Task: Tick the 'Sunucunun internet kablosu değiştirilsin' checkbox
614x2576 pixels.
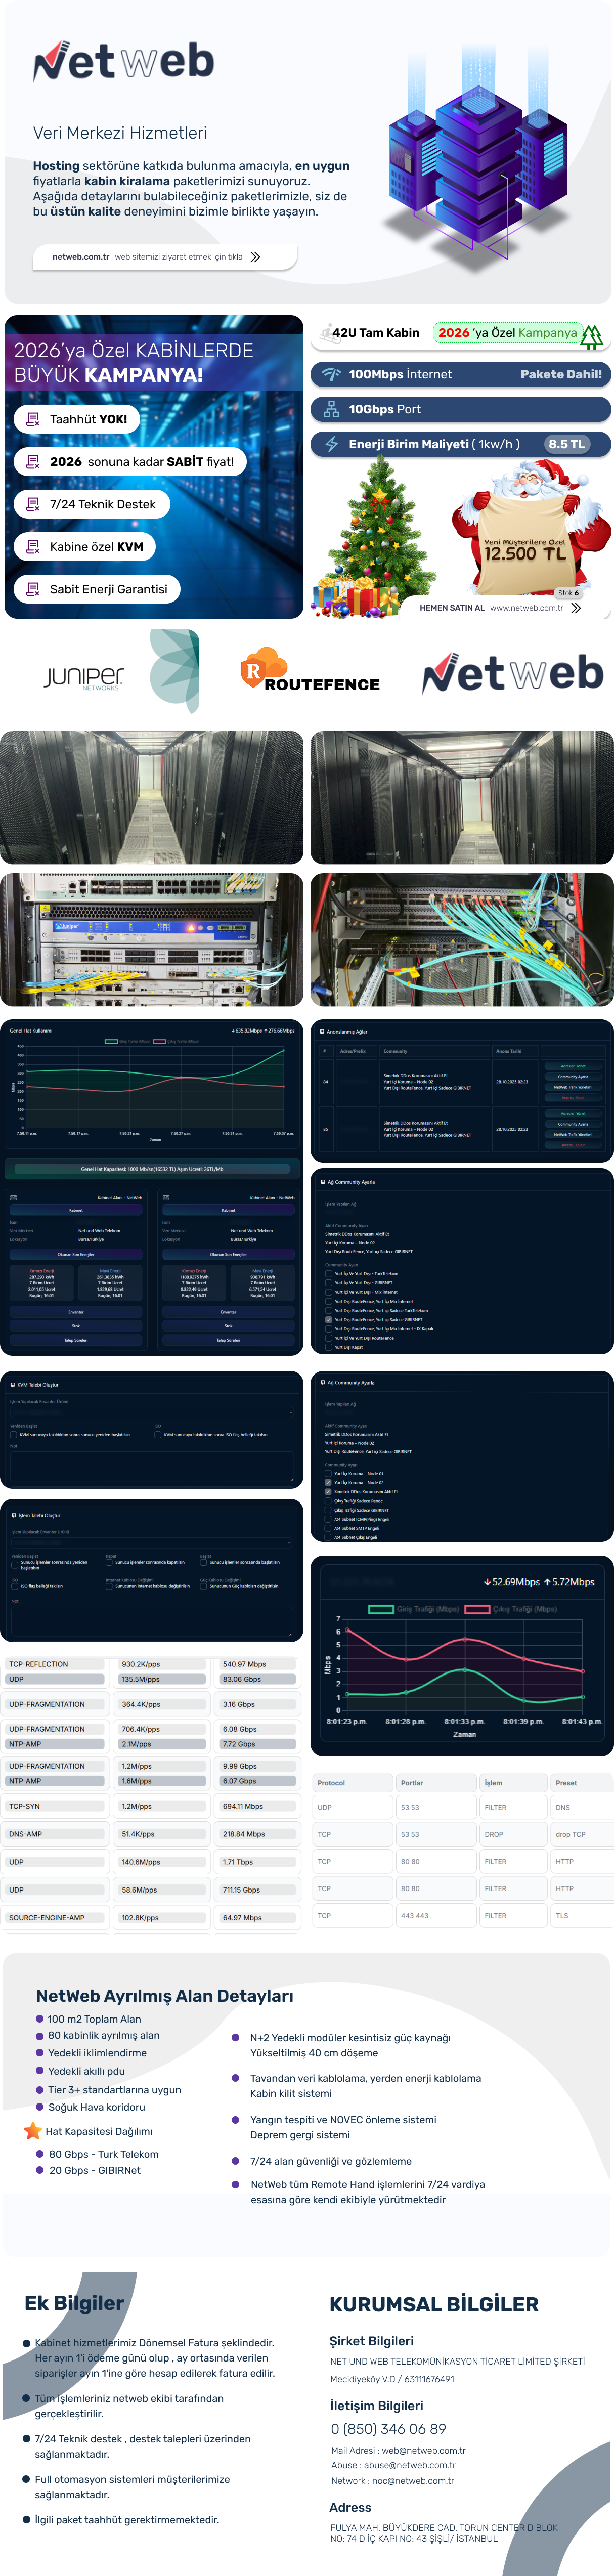Action: pos(109,1586)
